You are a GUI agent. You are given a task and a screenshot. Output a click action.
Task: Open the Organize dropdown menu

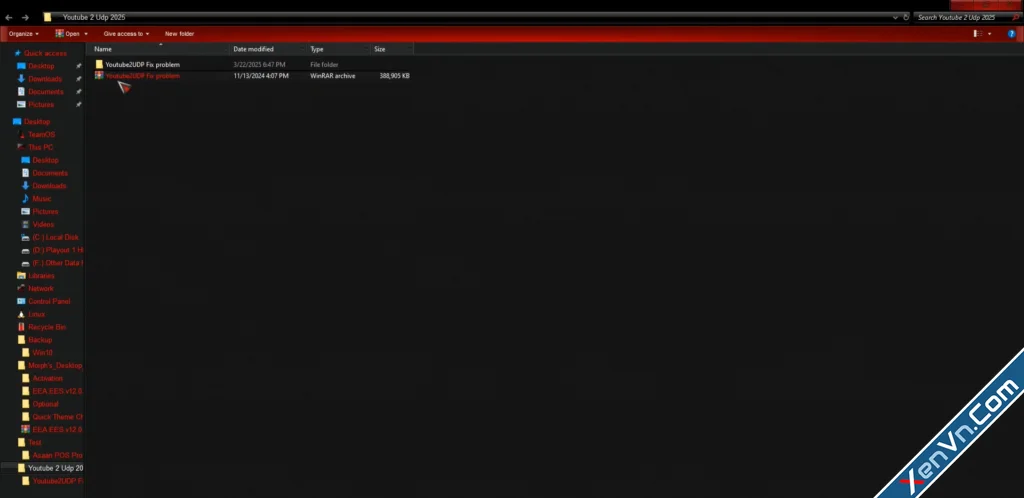pos(24,34)
